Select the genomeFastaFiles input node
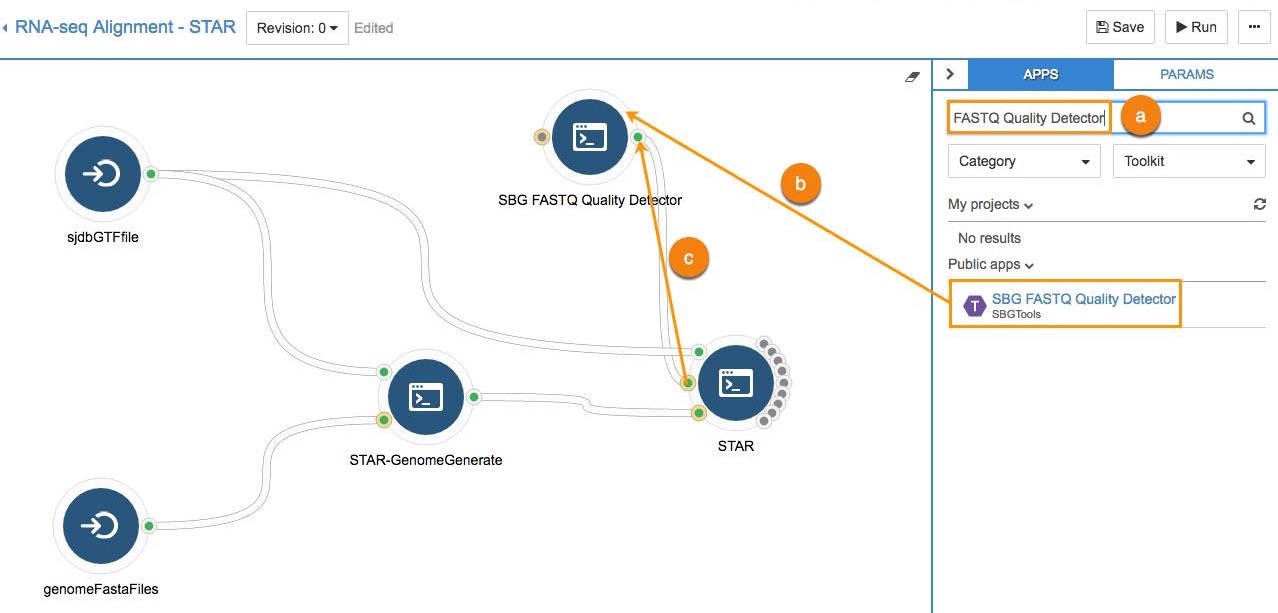Screen dimensions: 1278x613 coord(99,525)
